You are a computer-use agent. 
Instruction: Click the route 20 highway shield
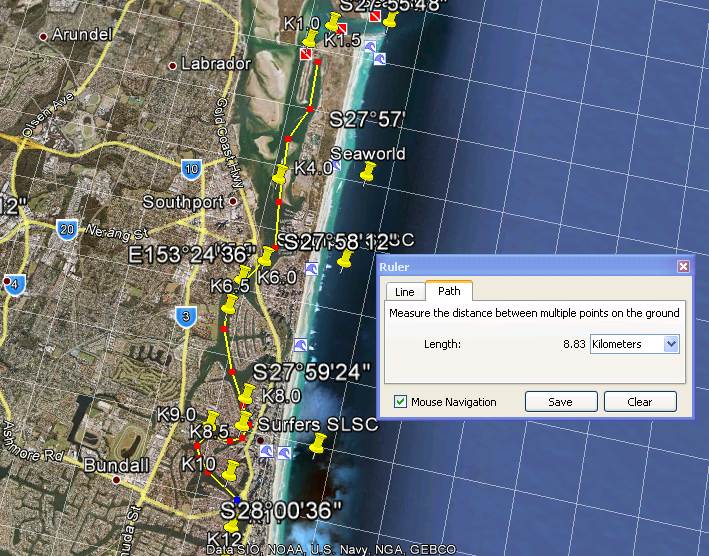[x=67, y=229]
